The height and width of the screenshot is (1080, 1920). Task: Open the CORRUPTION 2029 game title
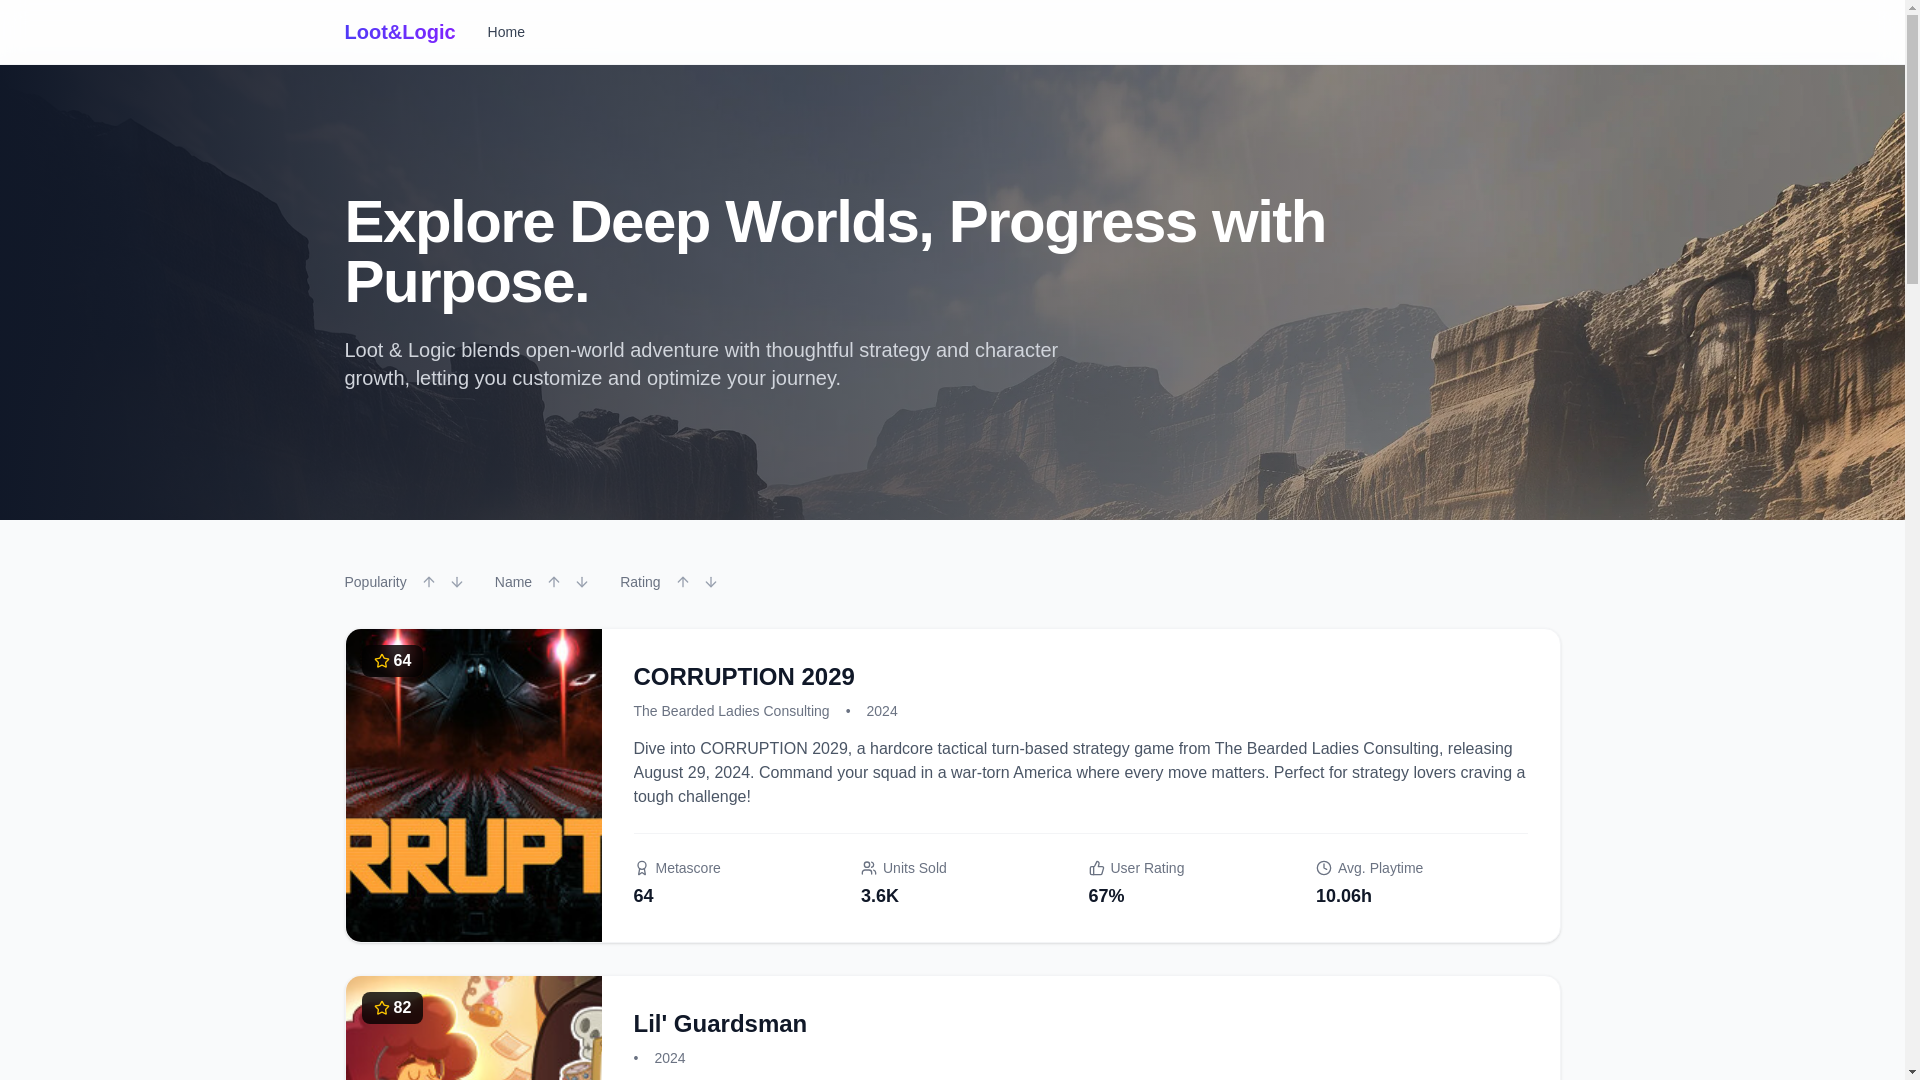pyautogui.click(x=744, y=677)
